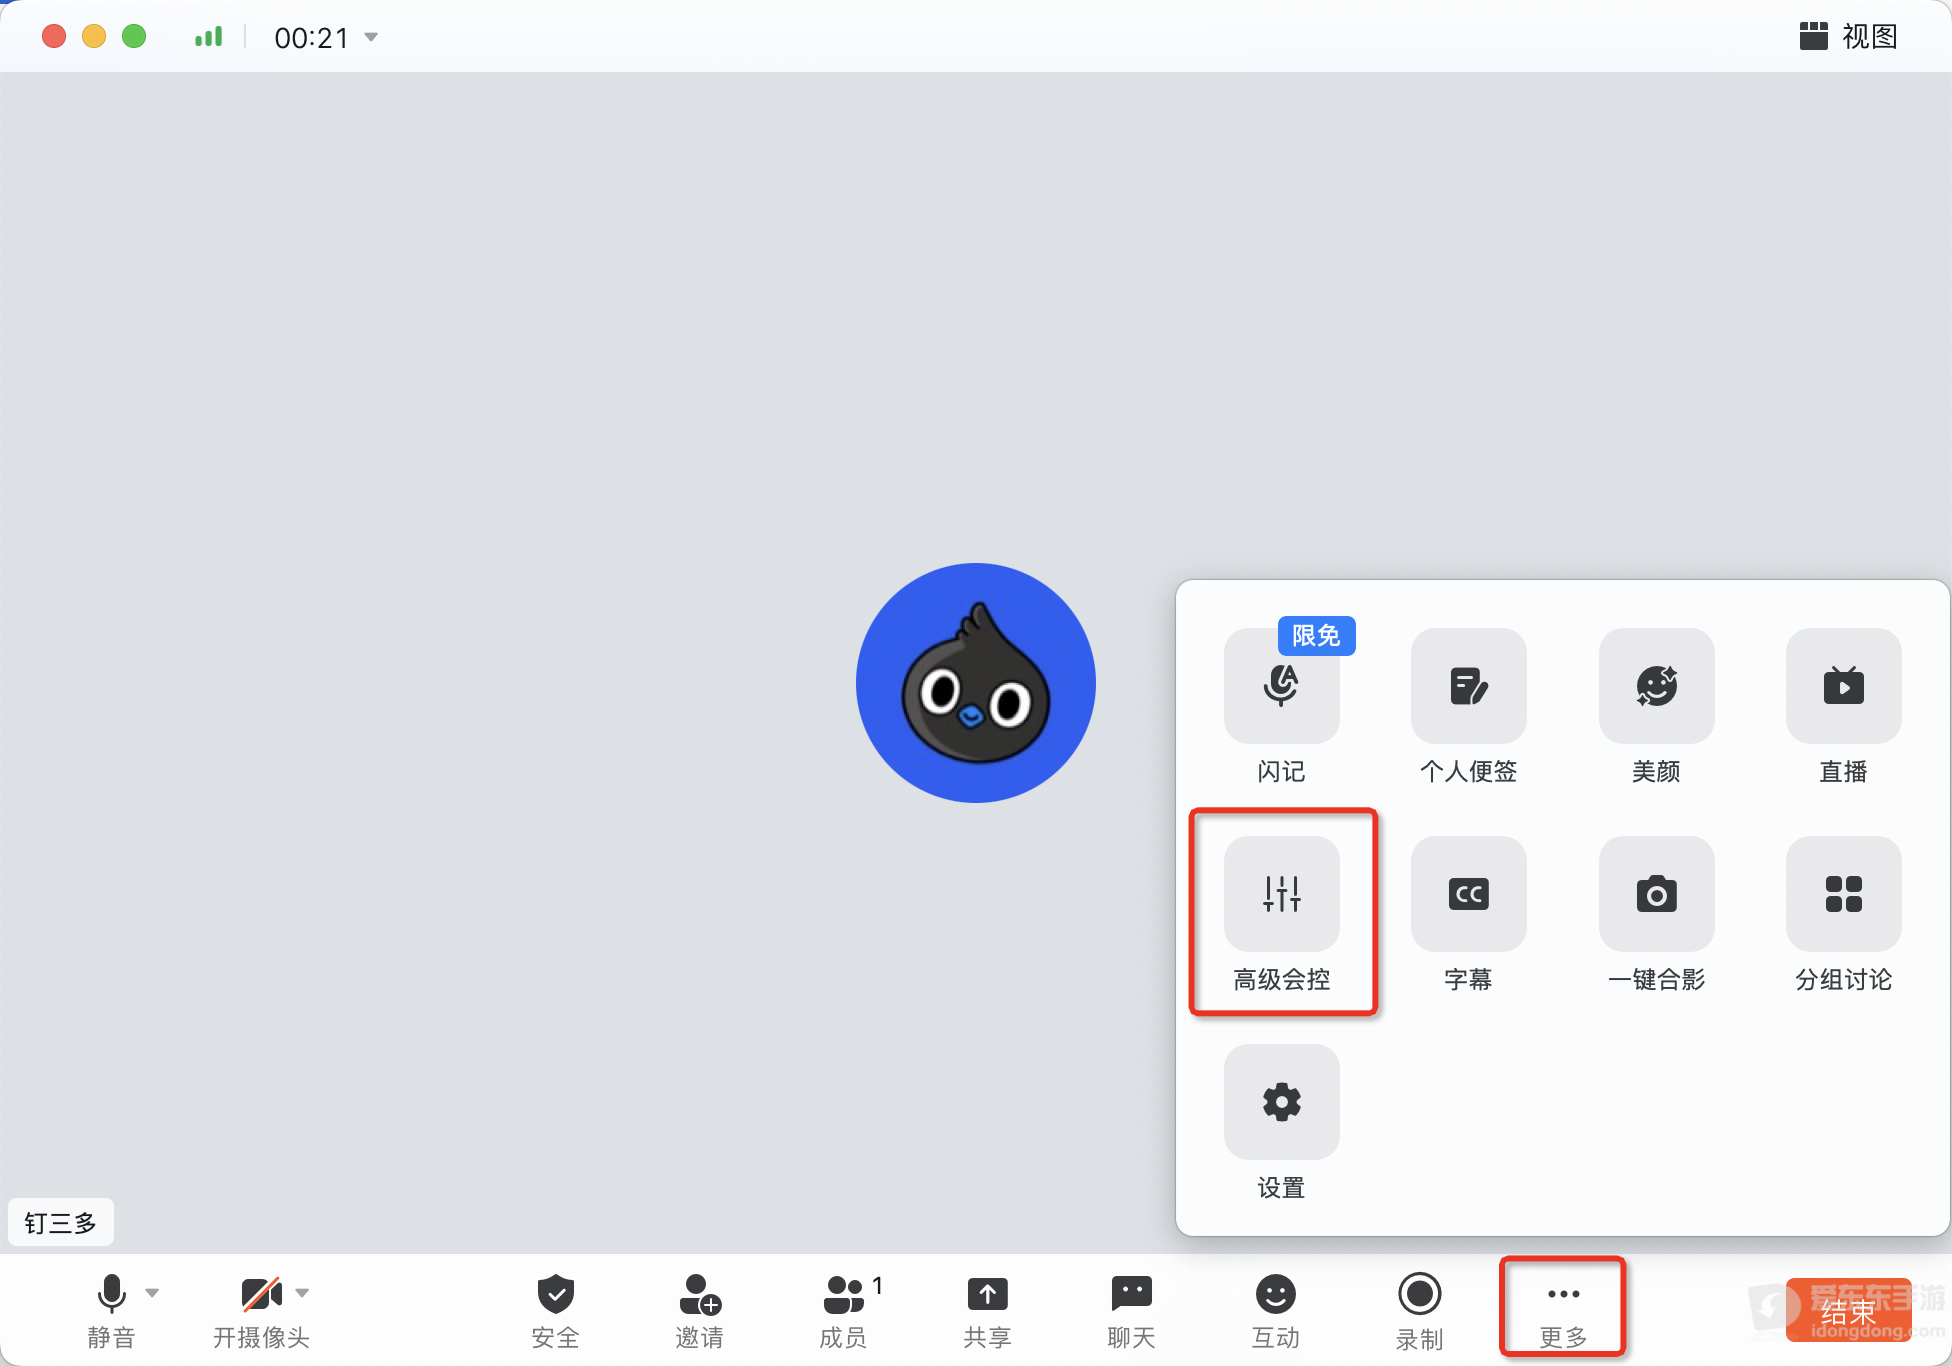Start screen sharing with 共享

(987, 1311)
